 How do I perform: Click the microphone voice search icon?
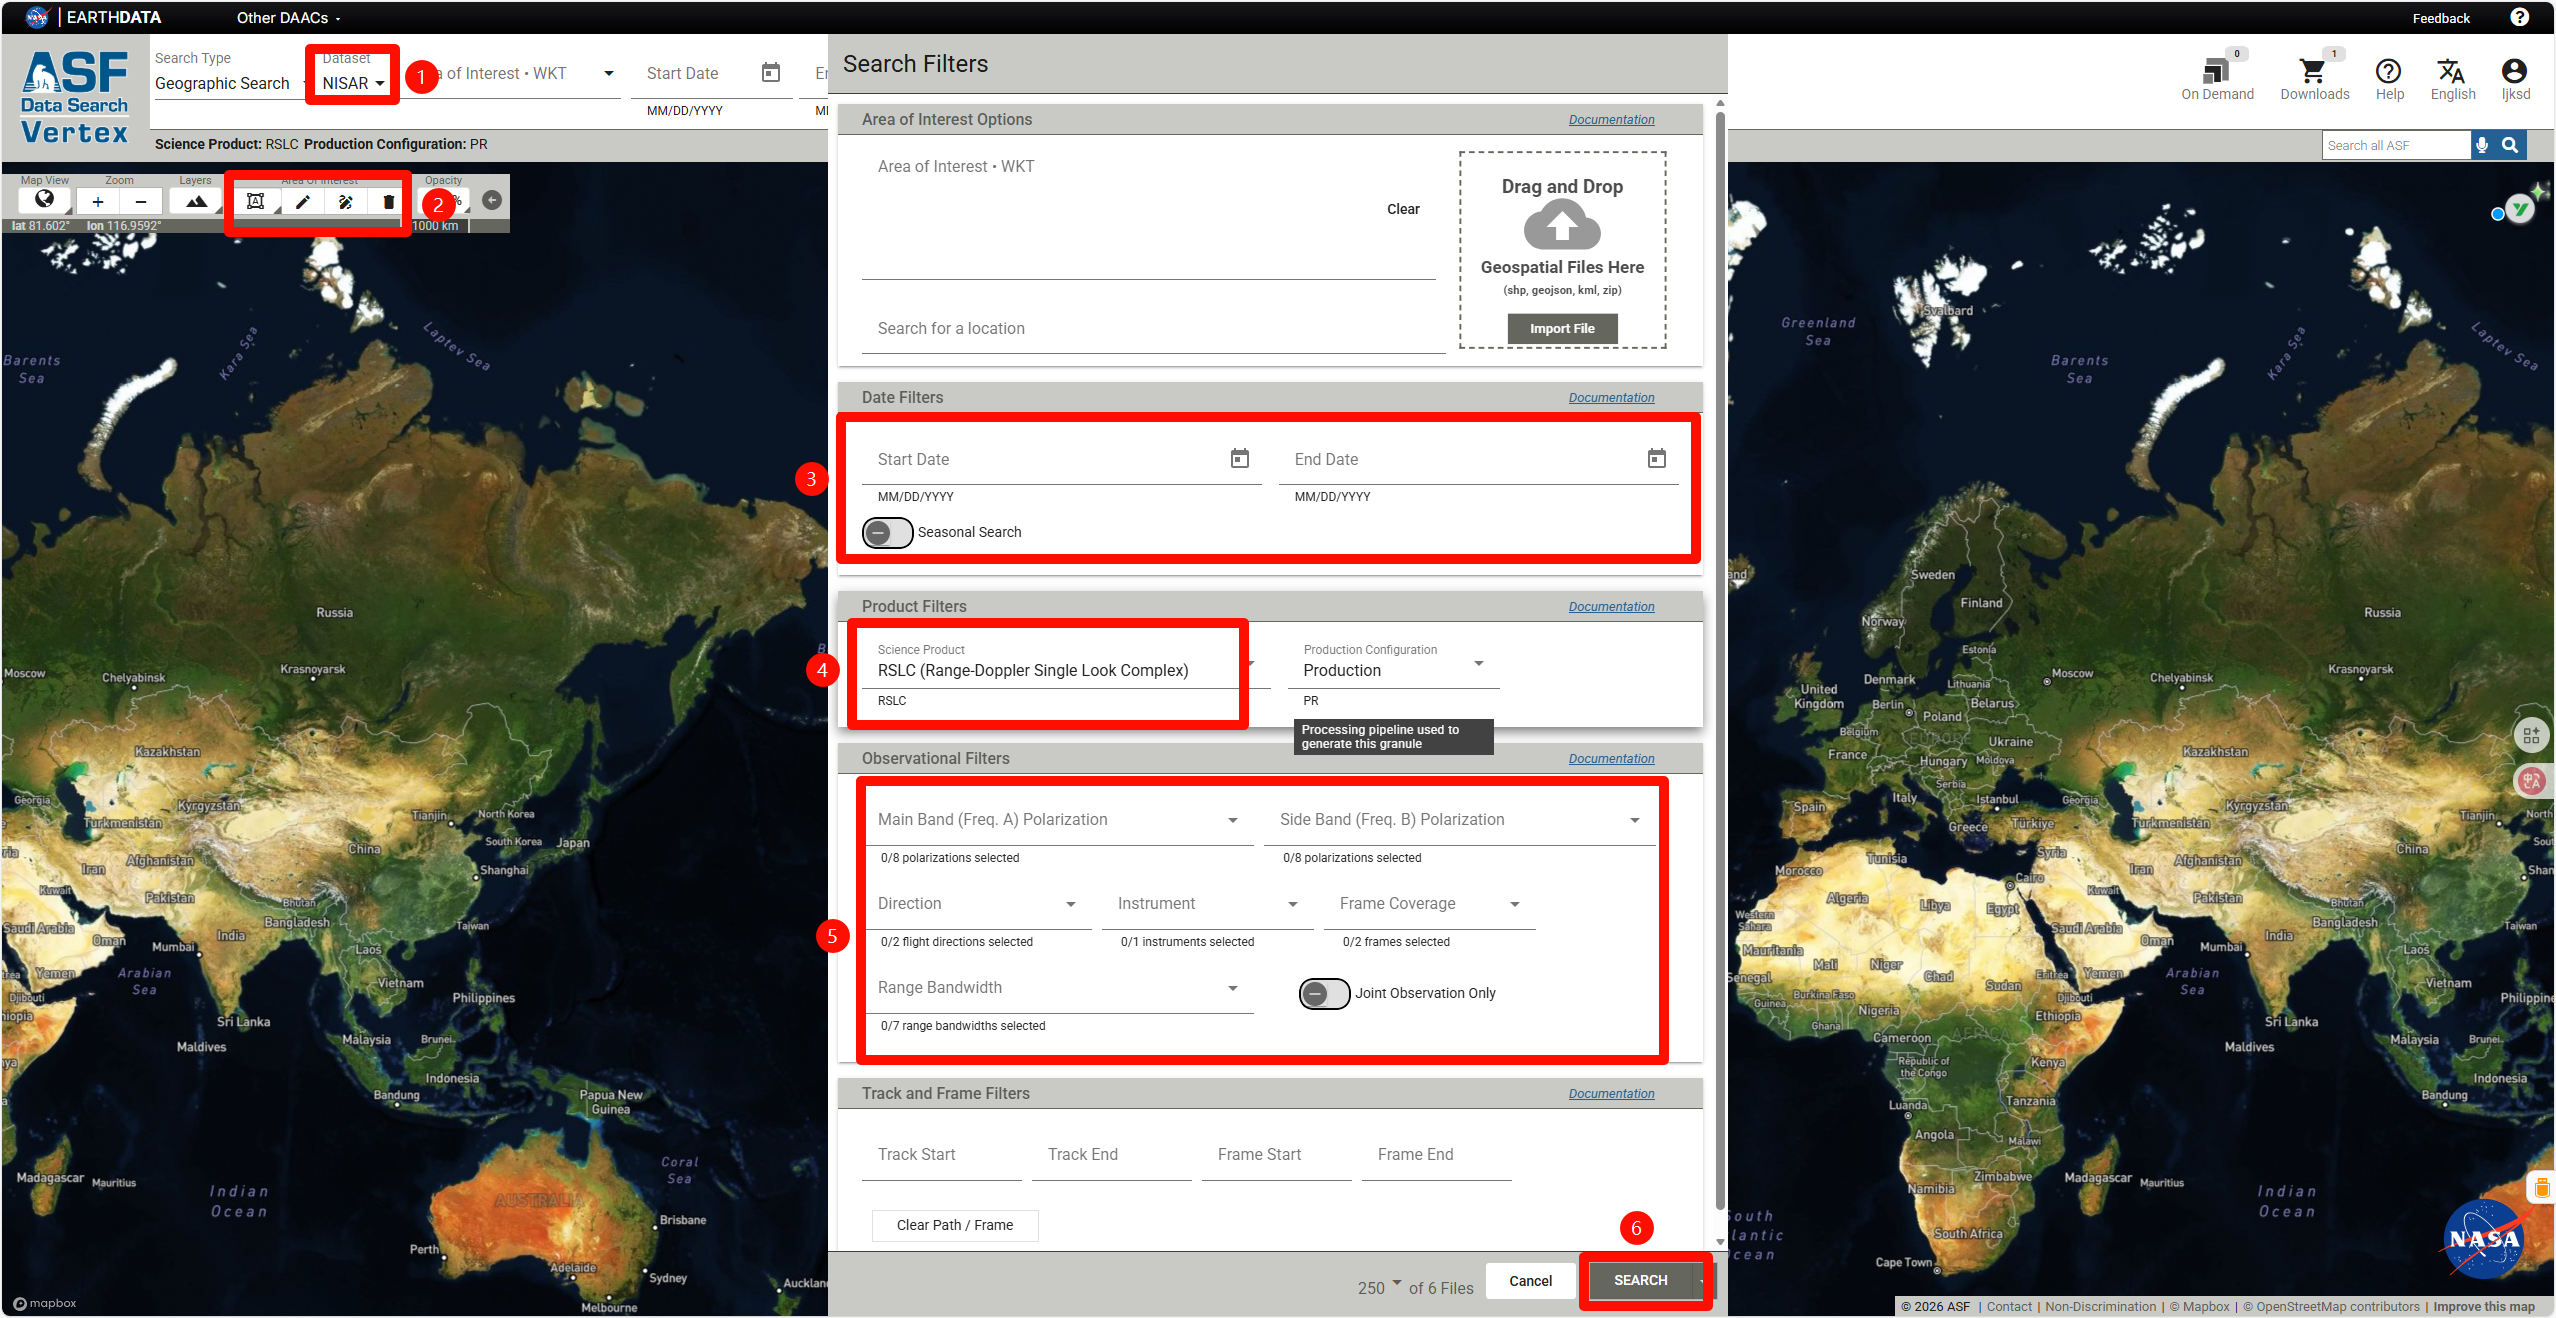pos(2482,145)
